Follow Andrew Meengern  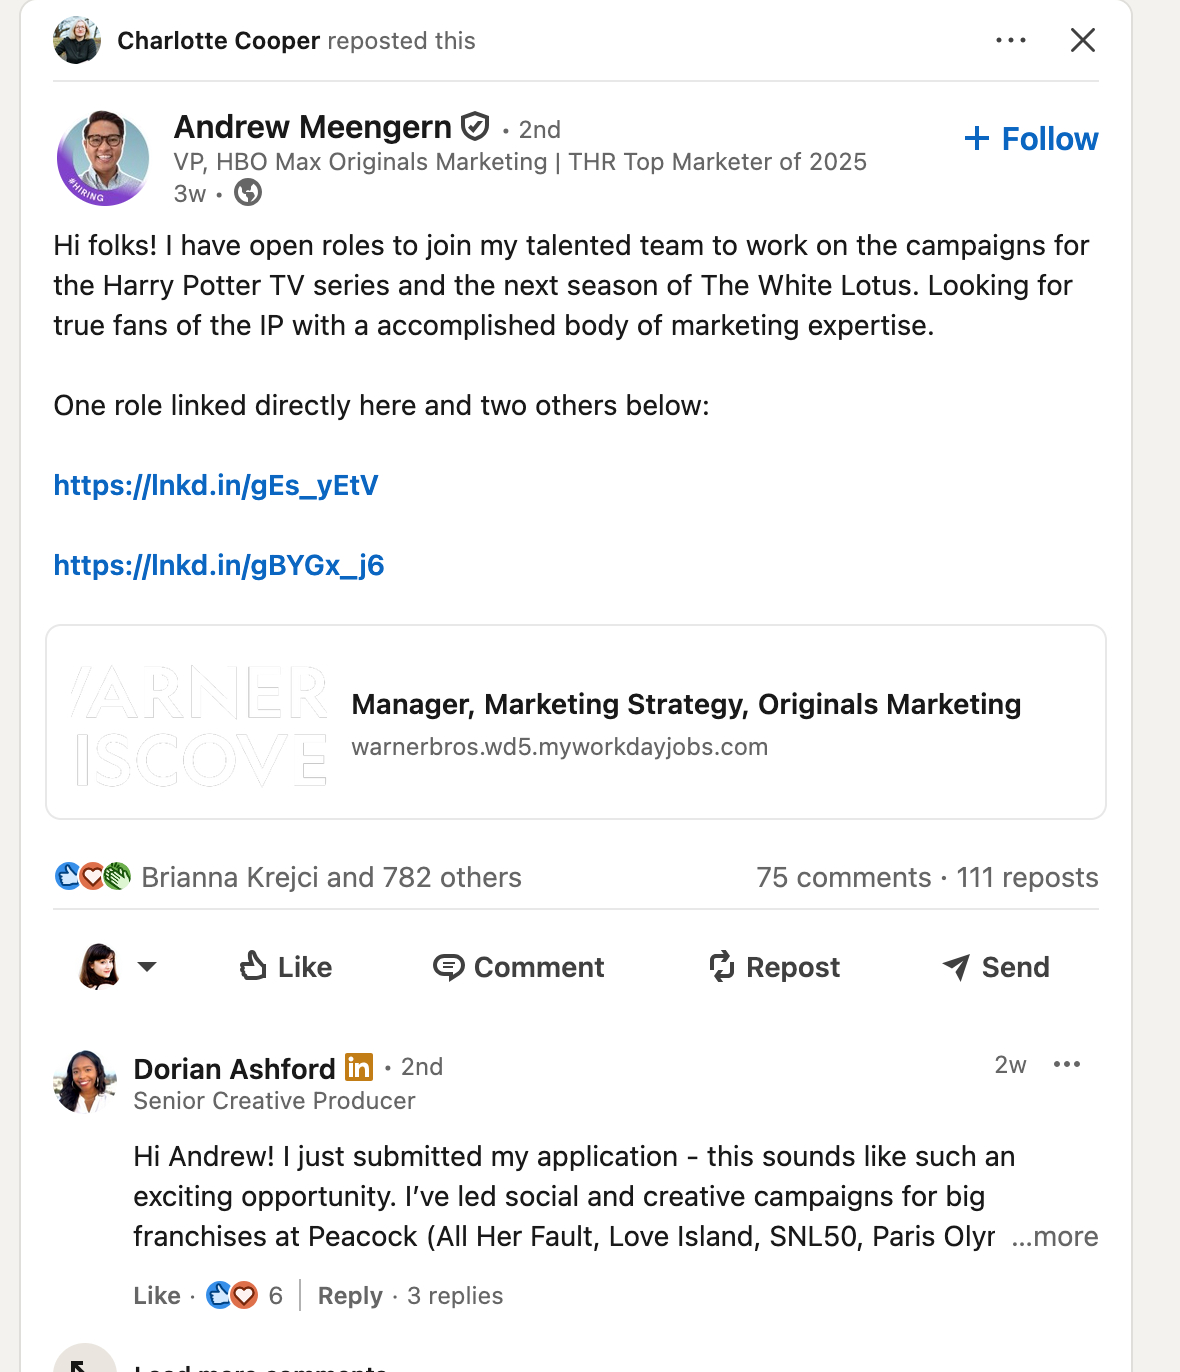pyautogui.click(x=1031, y=139)
